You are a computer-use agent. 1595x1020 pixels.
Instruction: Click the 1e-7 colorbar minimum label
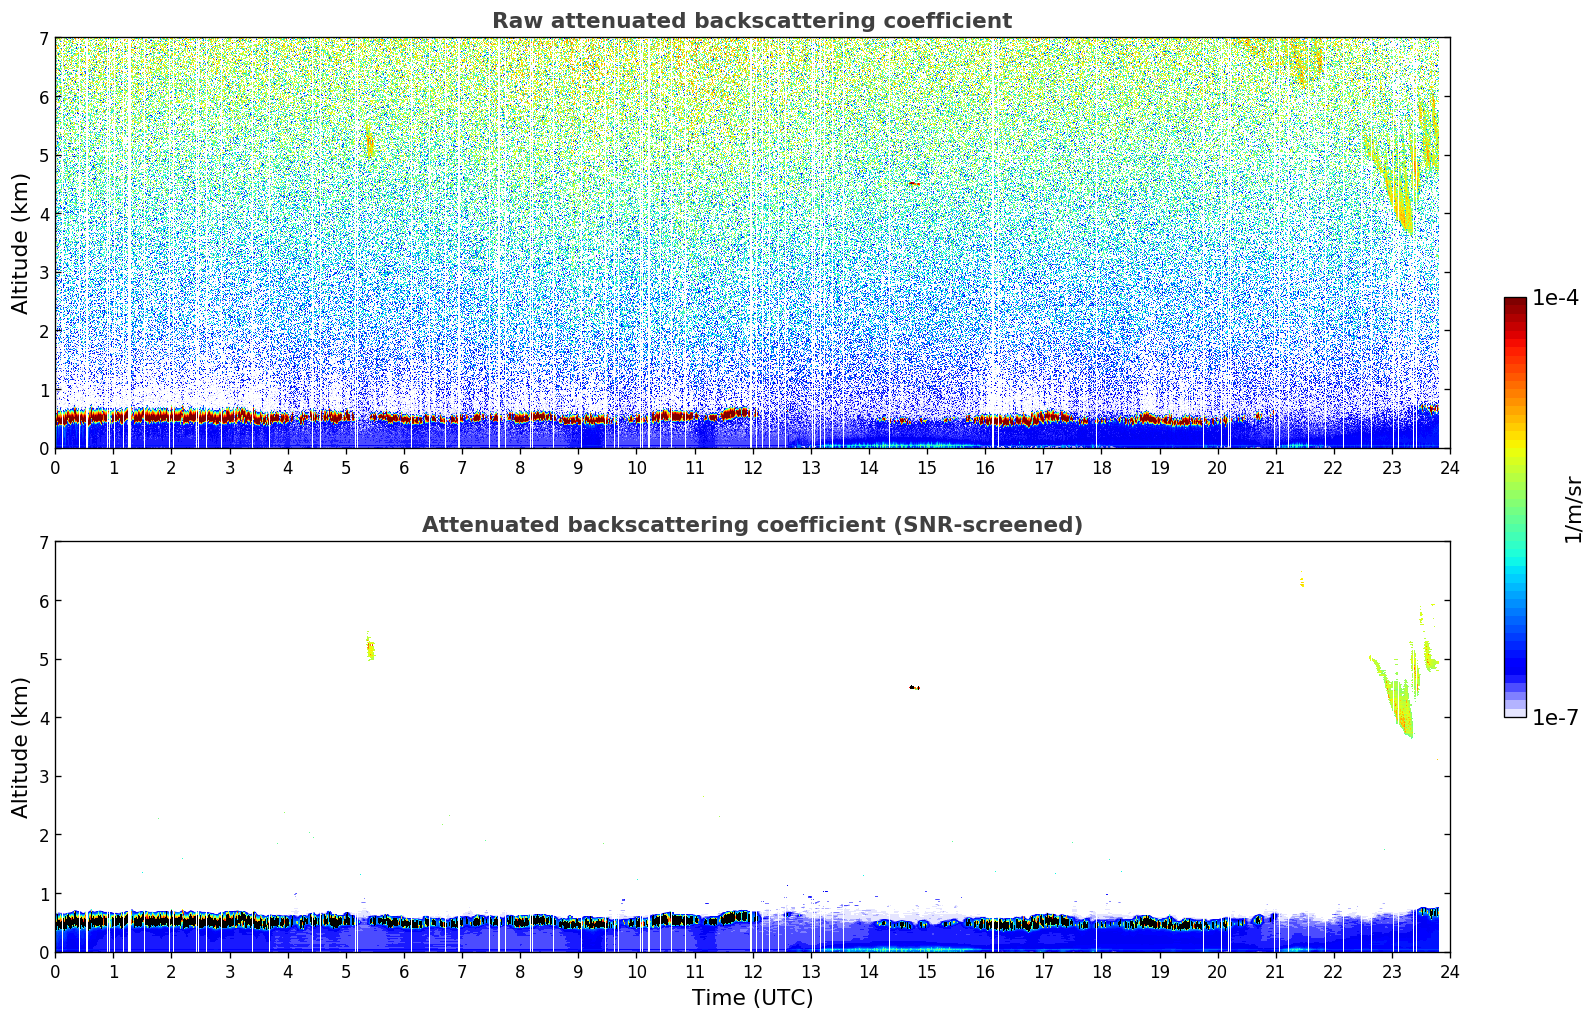[x=1555, y=717]
